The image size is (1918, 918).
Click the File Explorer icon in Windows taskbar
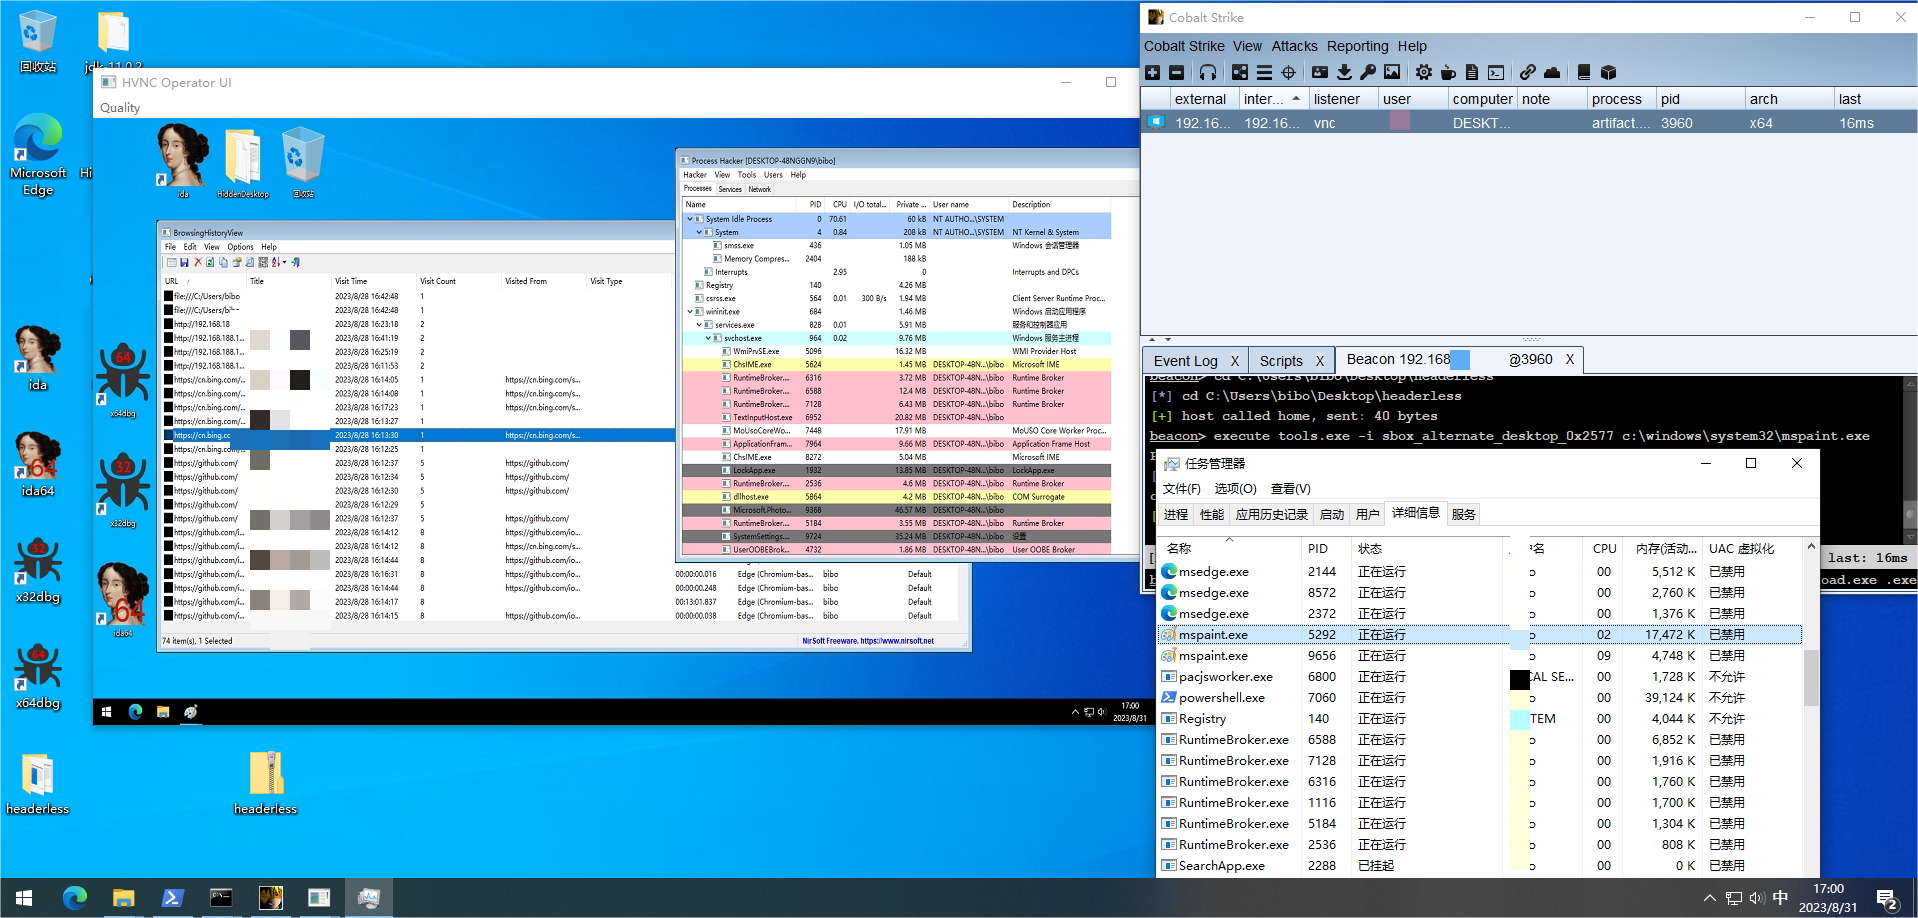(123, 897)
